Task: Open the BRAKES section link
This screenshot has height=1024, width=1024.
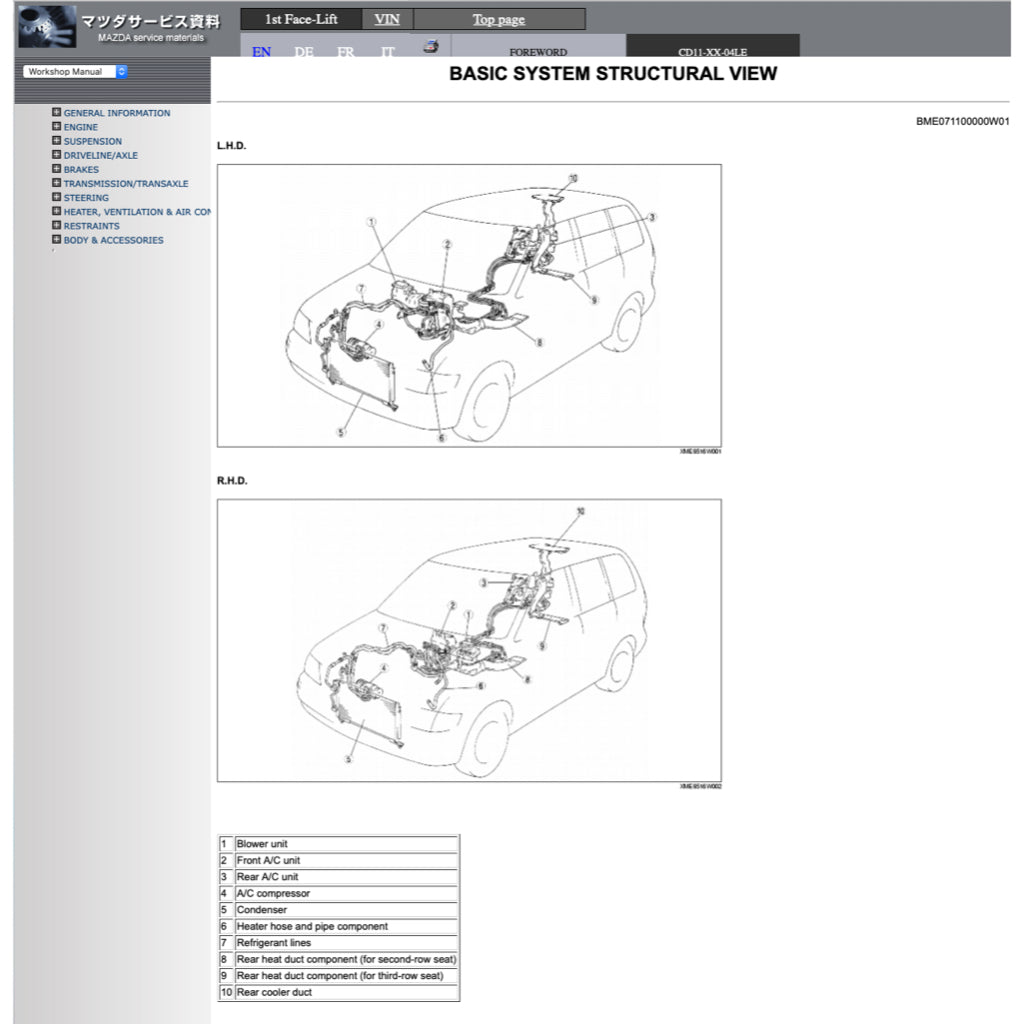Action: (81, 169)
